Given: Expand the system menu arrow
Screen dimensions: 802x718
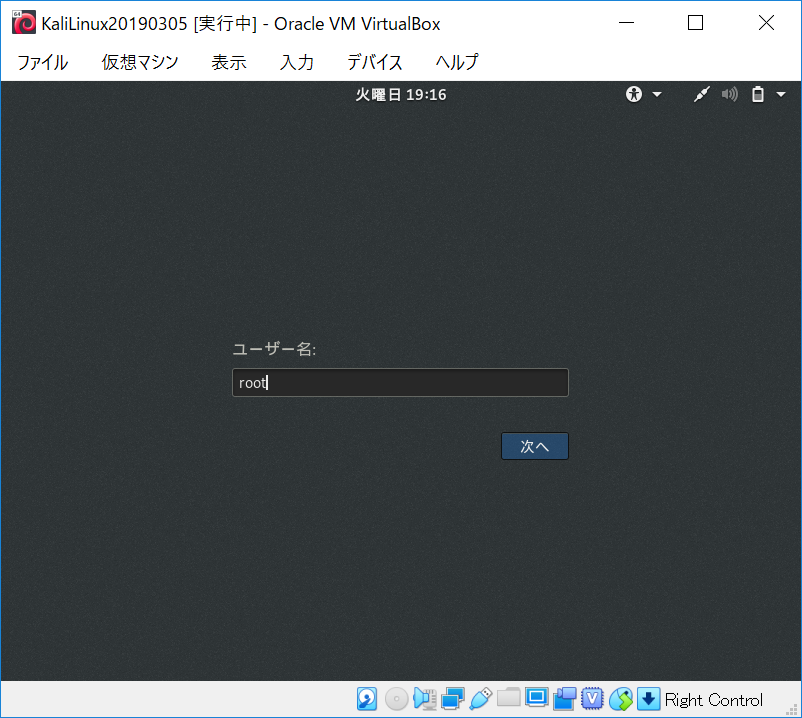Looking at the screenshot, I should point(781,95).
